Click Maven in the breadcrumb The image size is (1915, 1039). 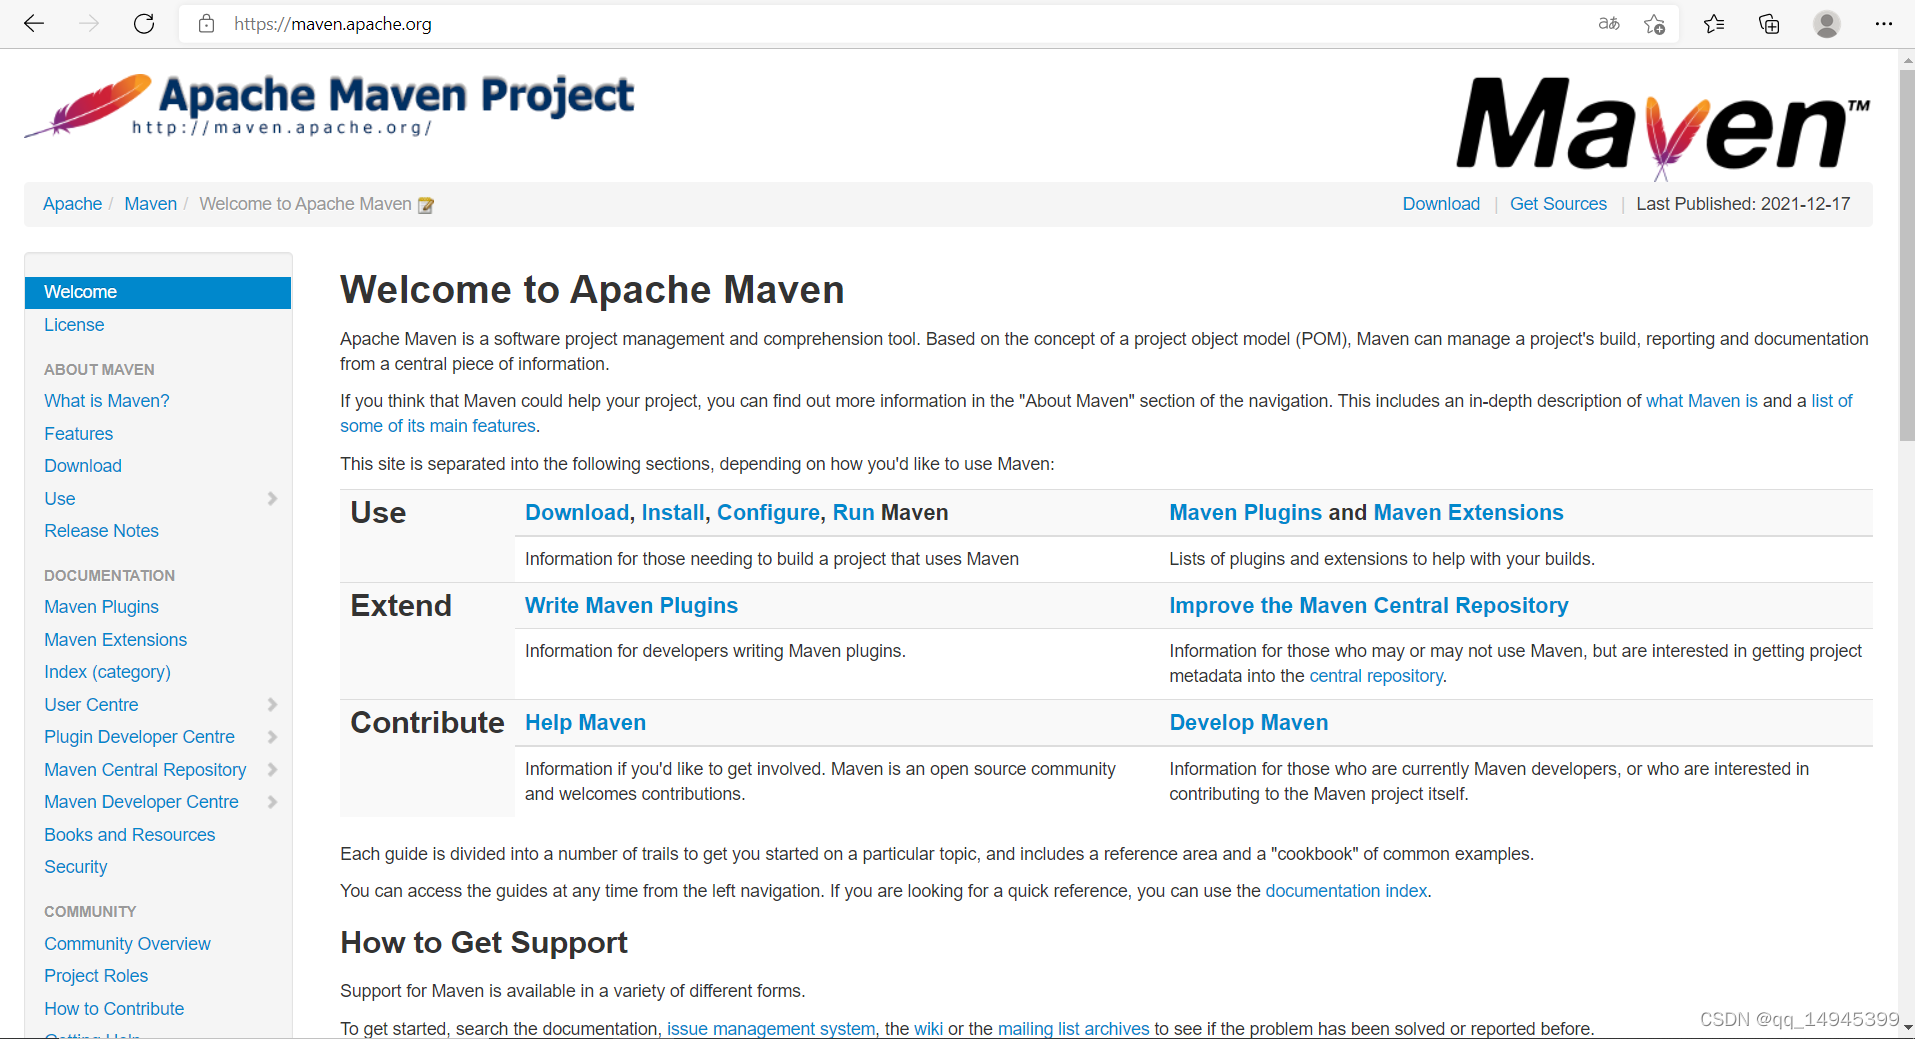(x=151, y=204)
